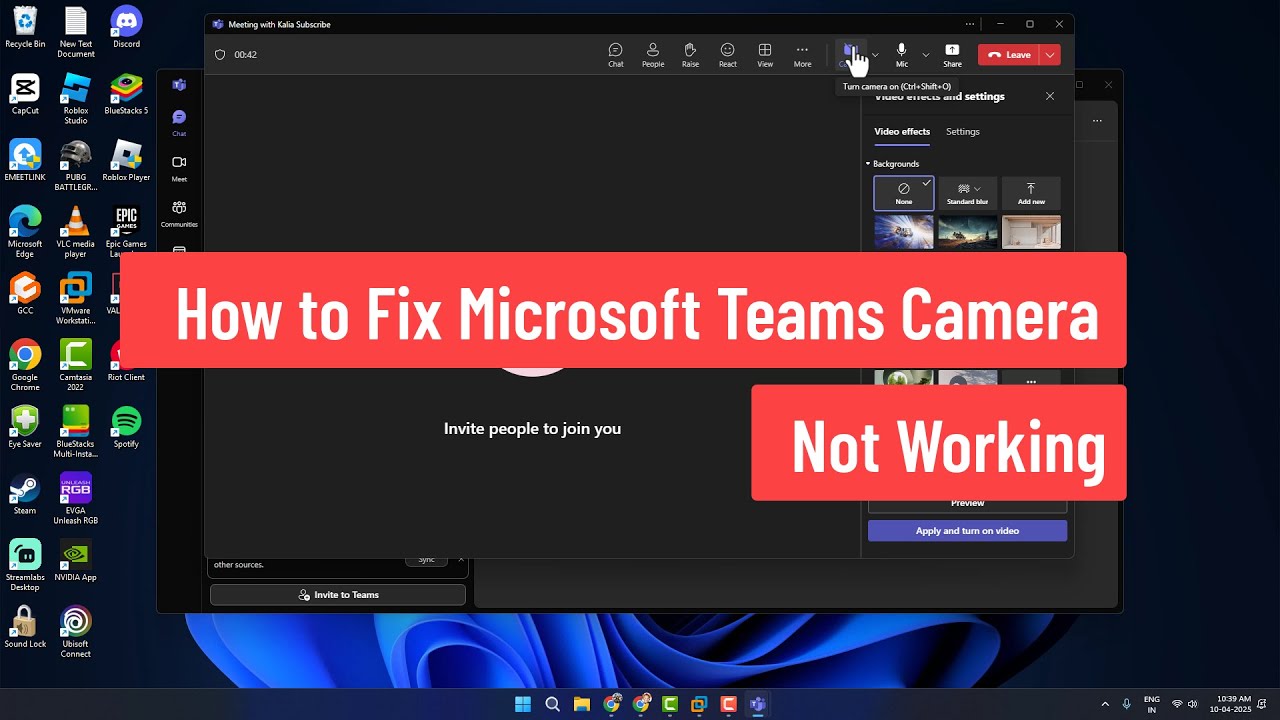The width and height of the screenshot is (1280, 720).
Task: Open Communities in Teams left sidebar
Action: tap(179, 214)
